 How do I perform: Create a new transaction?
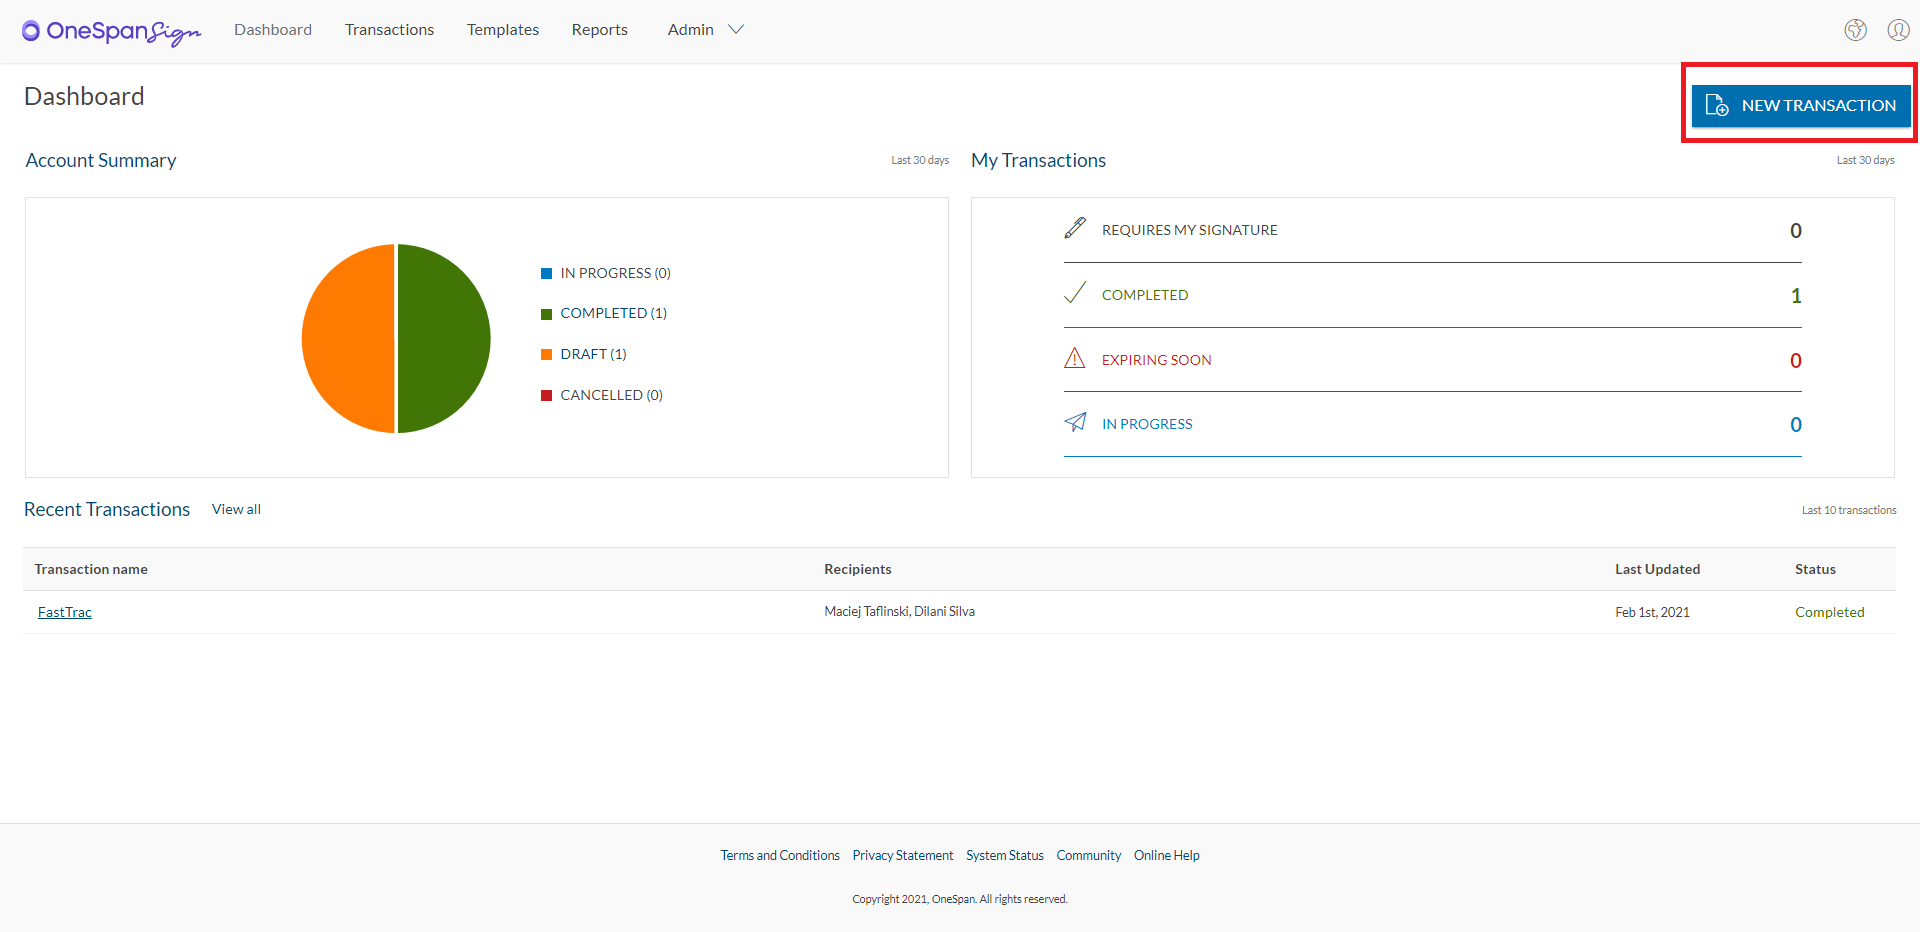(1801, 105)
